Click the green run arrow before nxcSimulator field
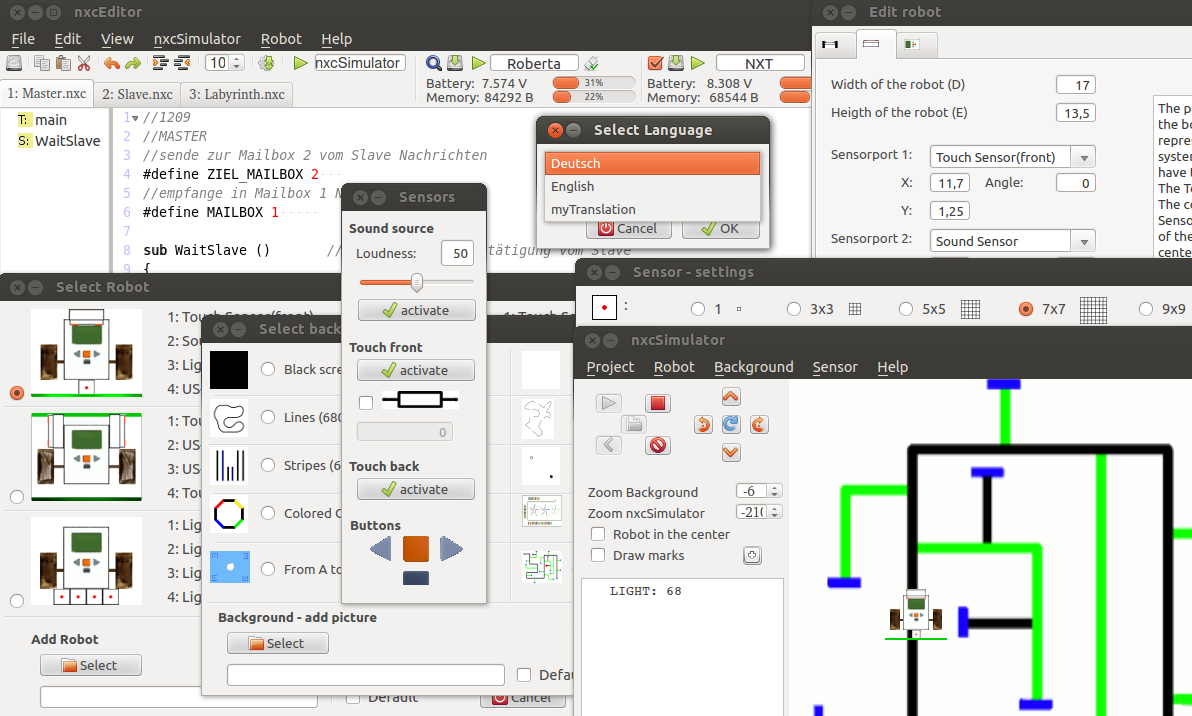The width and height of the screenshot is (1192, 716). [300, 63]
